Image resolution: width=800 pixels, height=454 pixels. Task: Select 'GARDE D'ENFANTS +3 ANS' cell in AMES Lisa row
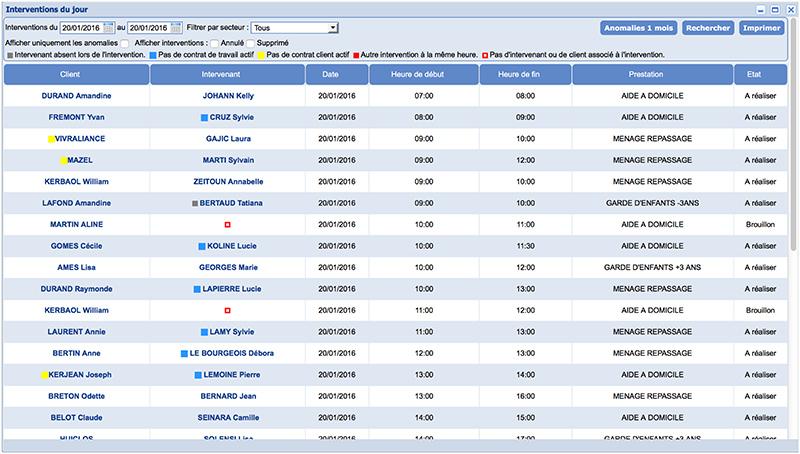coord(653,267)
